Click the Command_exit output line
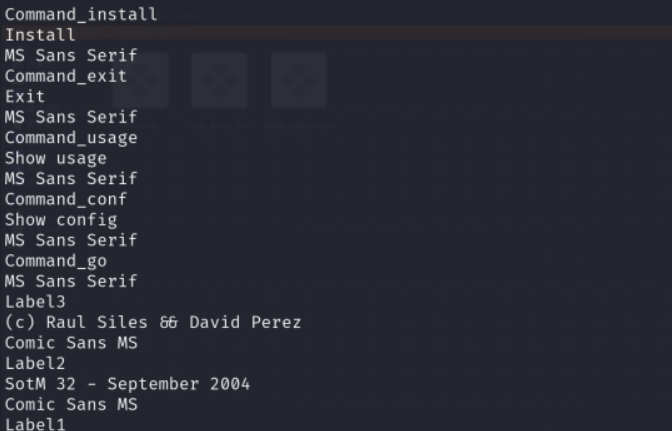The image size is (672, 431). click(66, 76)
